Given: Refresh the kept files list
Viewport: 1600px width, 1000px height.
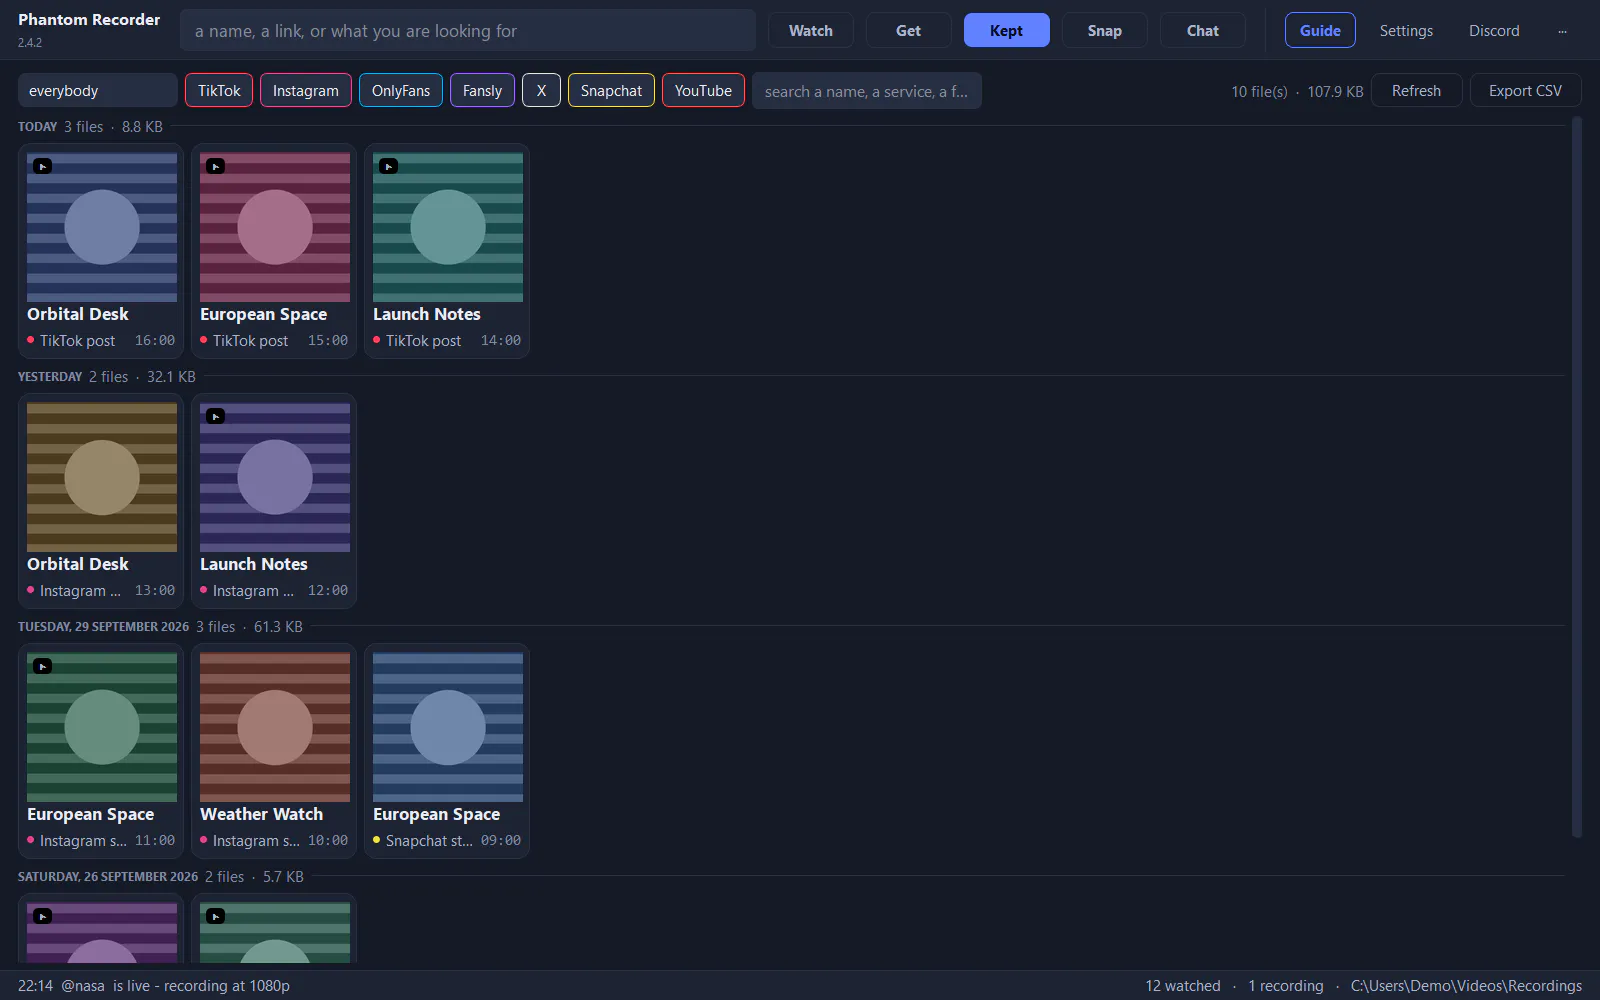Looking at the screenshot, I should tap(1416, 91).
